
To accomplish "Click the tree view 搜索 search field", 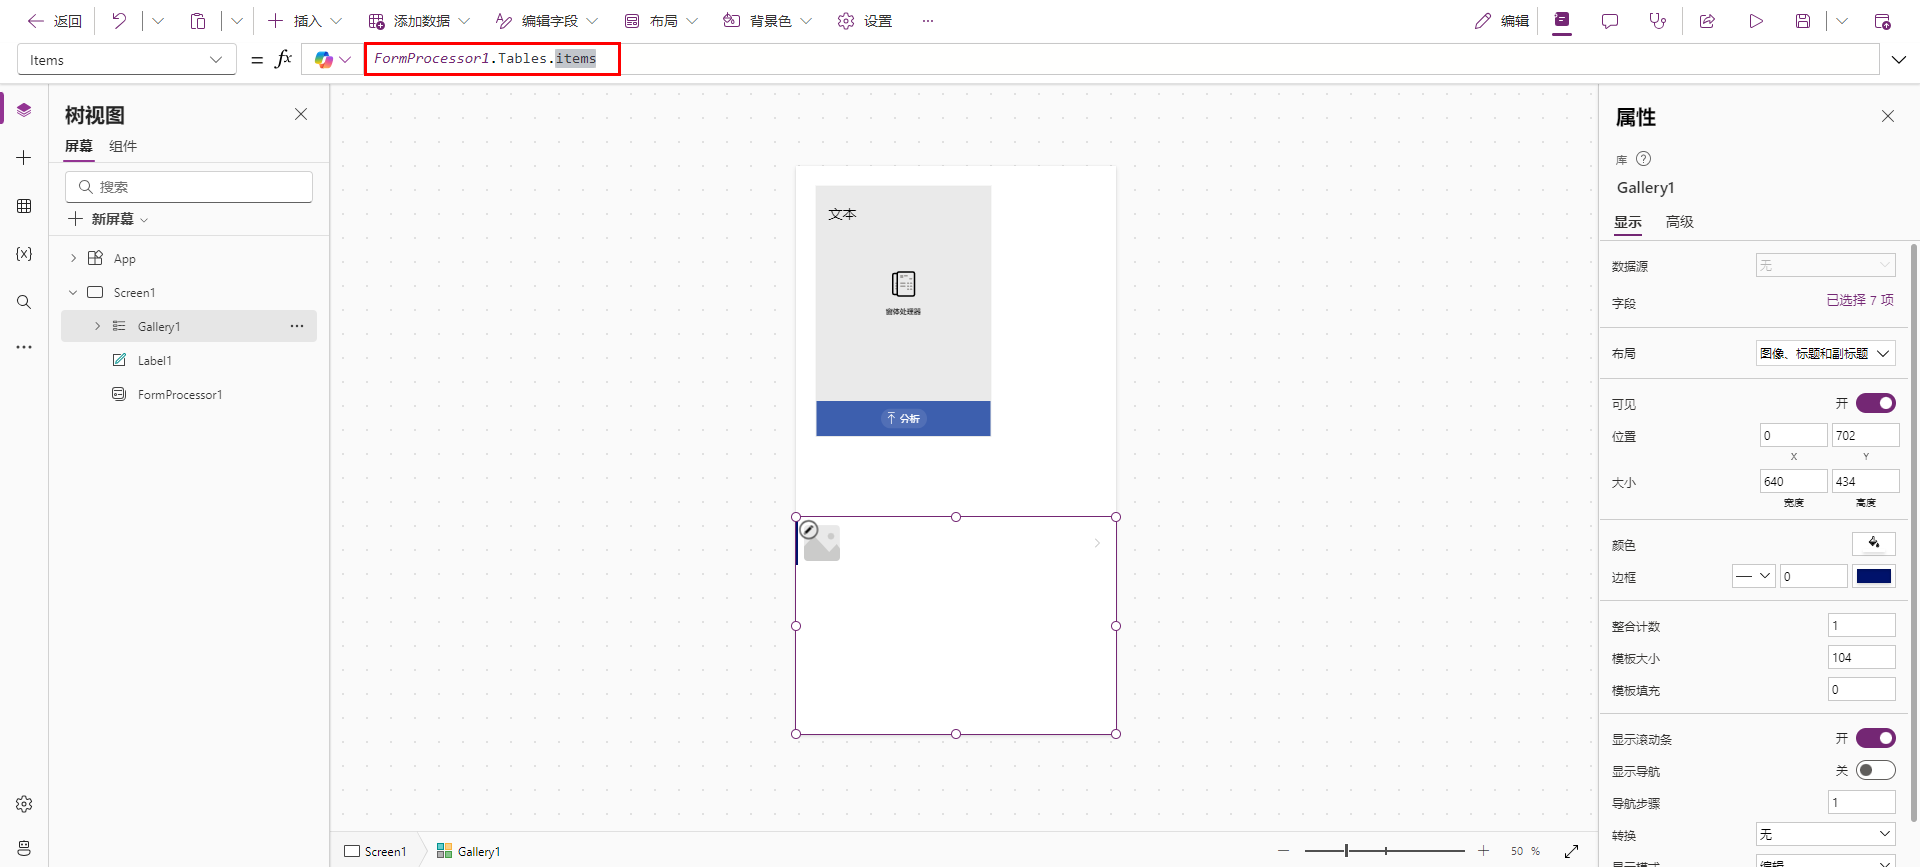I will (189, 187).
